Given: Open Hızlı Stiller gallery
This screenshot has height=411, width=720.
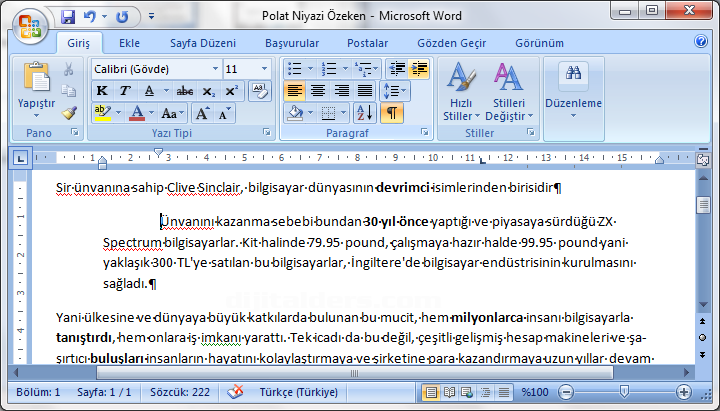Looking at the screenshot, I should [x=461, y=92].
